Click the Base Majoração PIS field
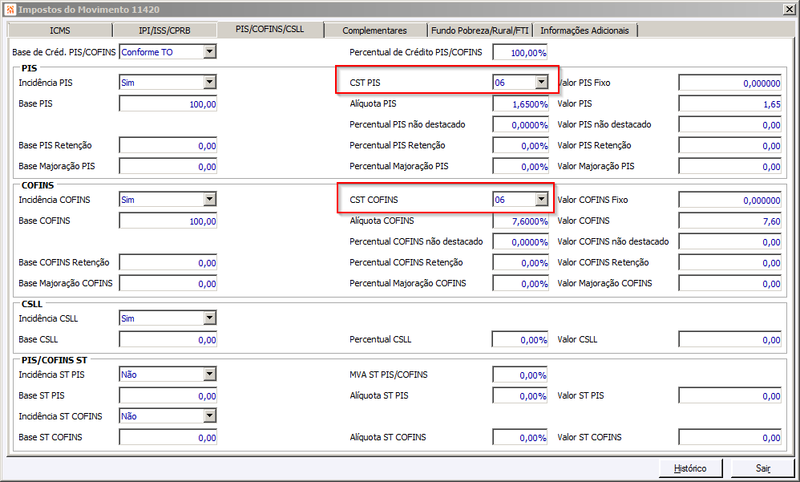Image resolution: width=800 pixels, height=482 pixels. (168, 166)
